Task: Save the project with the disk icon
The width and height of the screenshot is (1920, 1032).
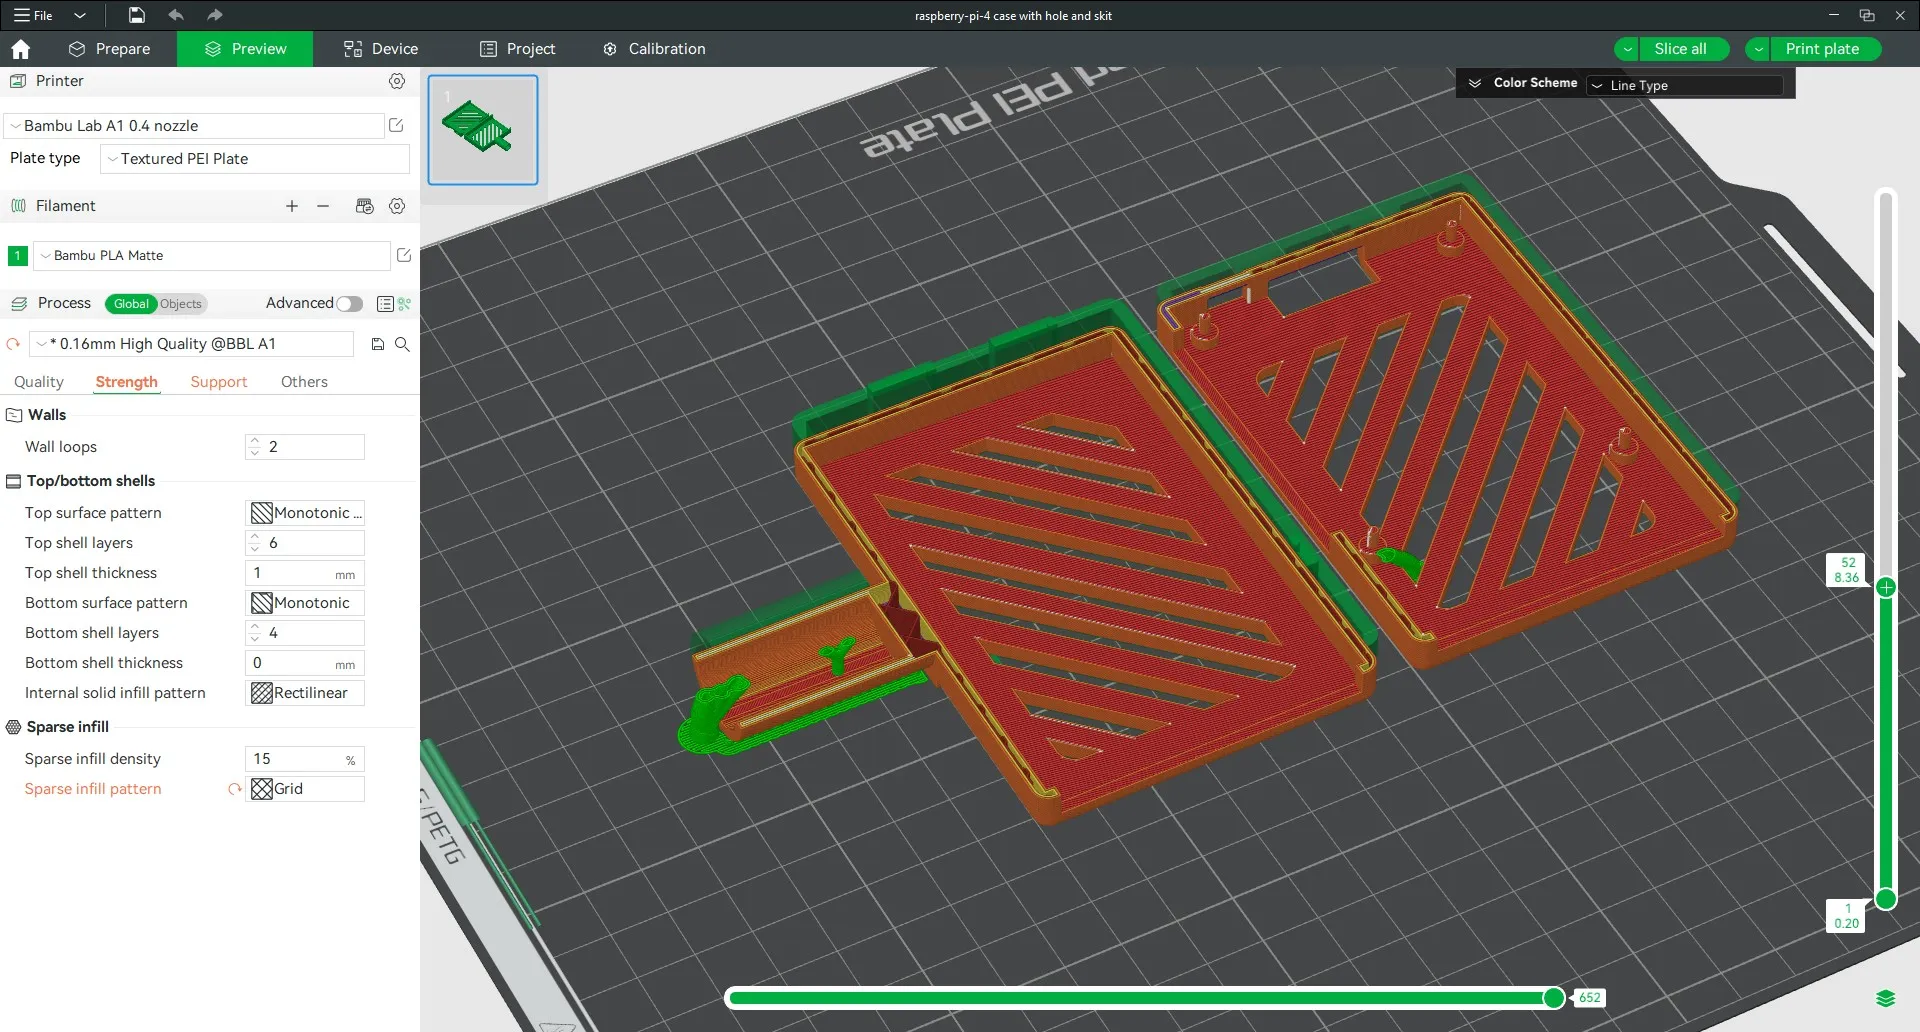Action: pyautogui.click(x=137, y=15)
